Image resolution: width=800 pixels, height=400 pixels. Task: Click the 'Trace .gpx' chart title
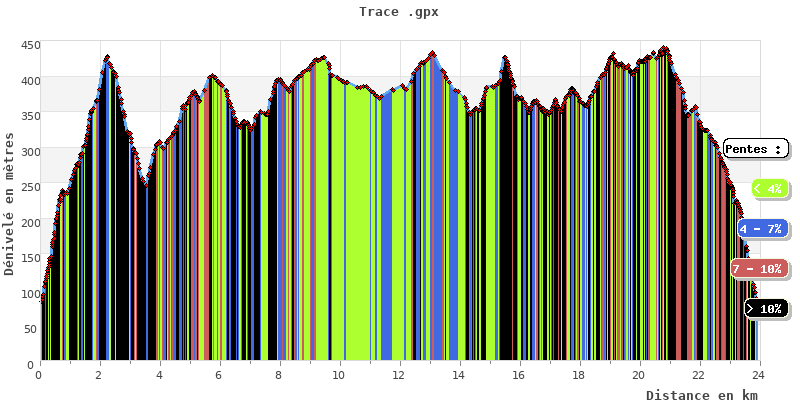(399, 12)
